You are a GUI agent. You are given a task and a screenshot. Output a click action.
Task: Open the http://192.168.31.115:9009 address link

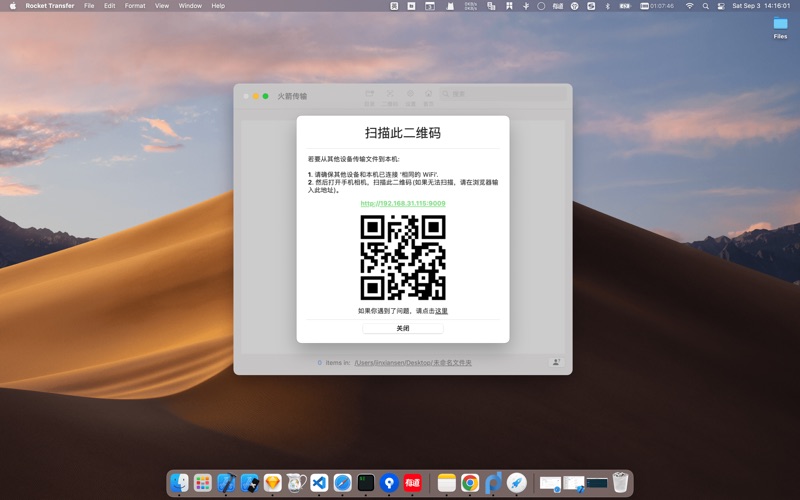pyautogui.click(x=403, y=203)
